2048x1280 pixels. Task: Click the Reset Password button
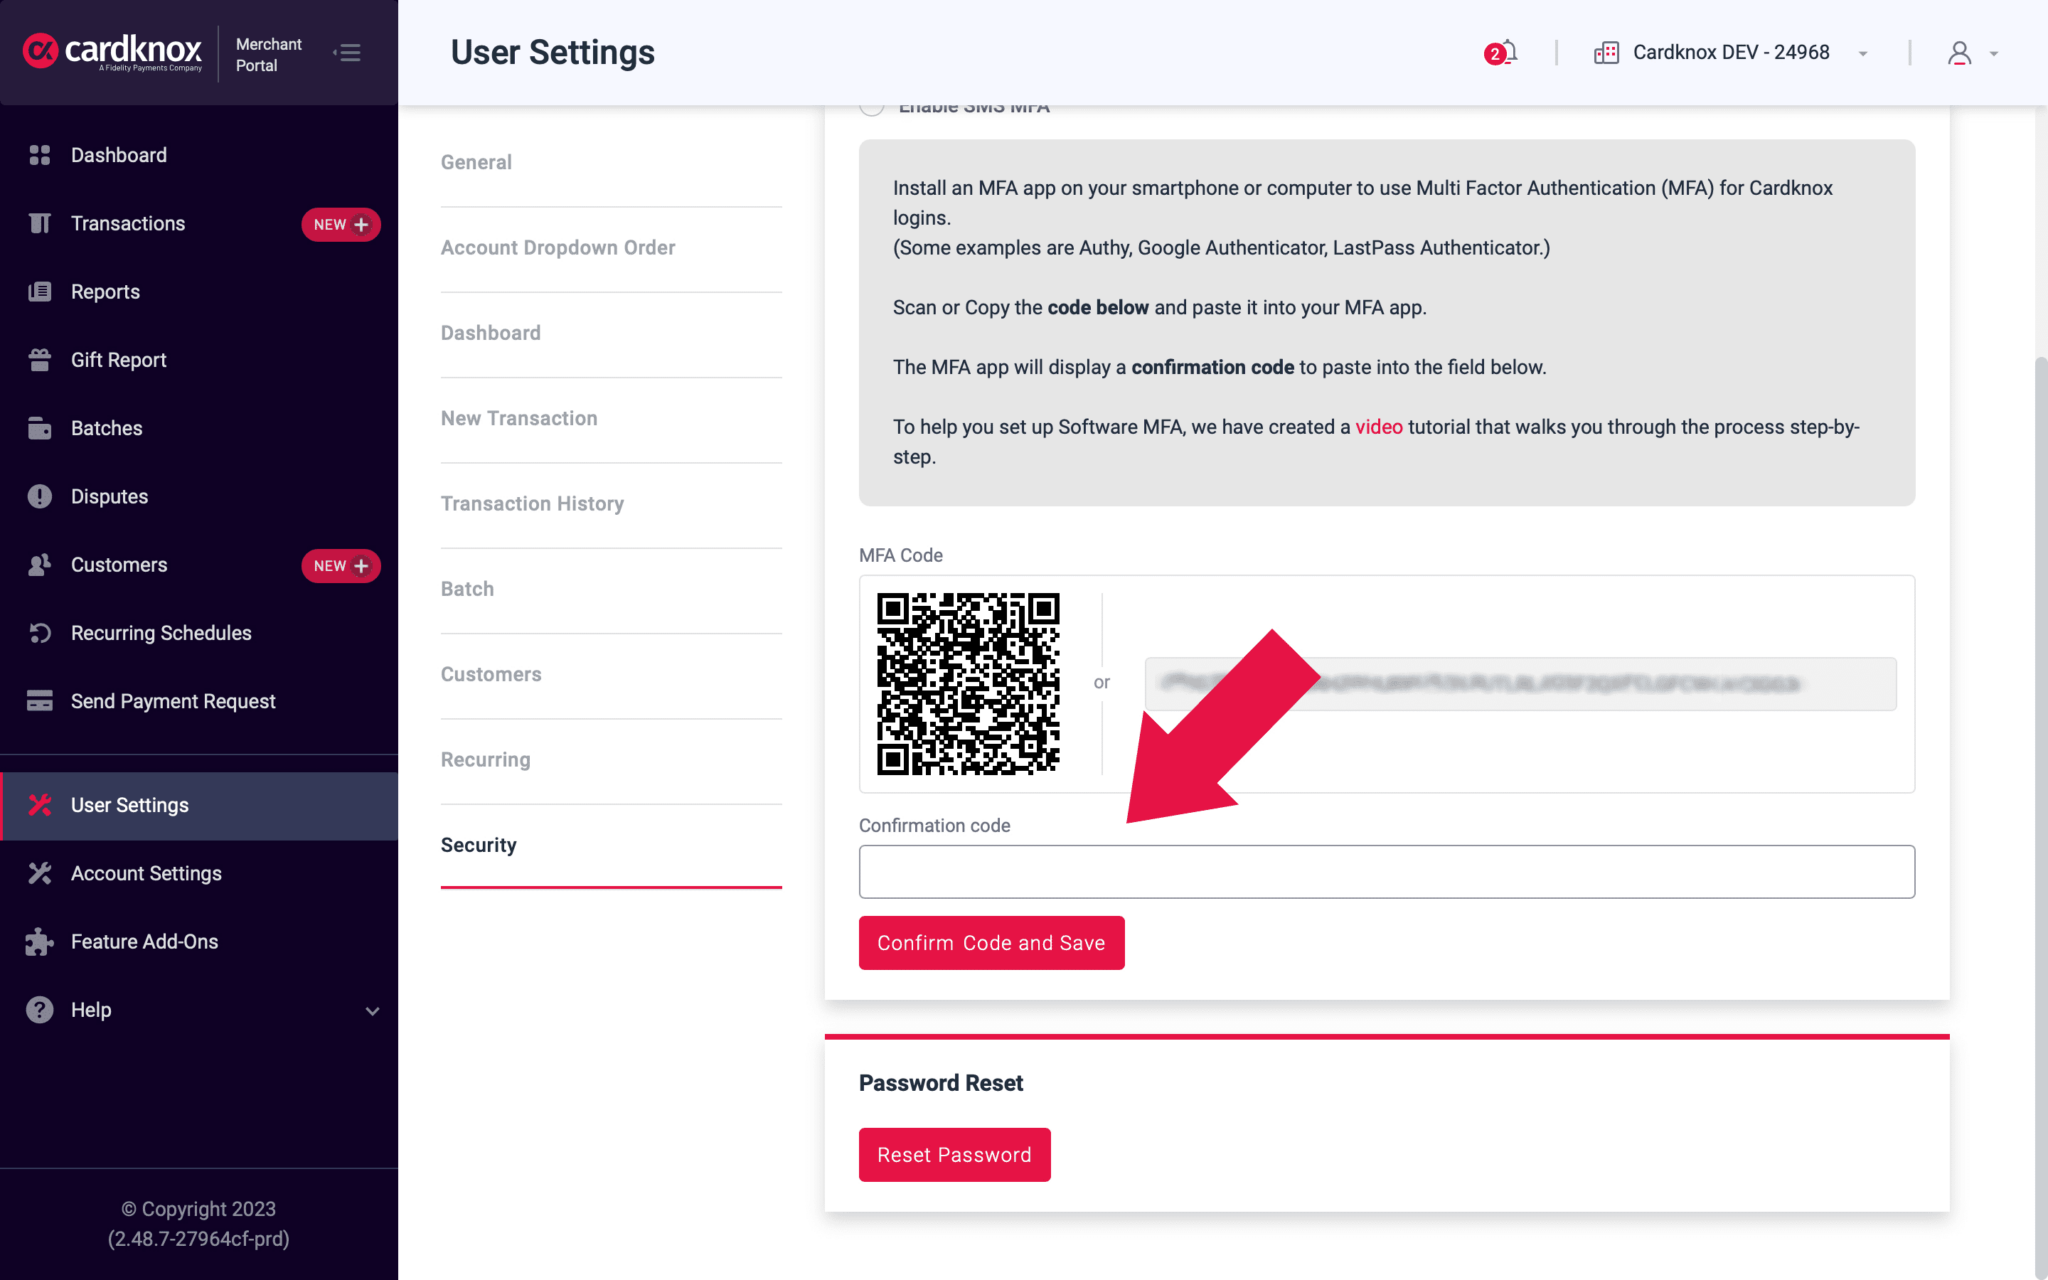click(954, 1155)
